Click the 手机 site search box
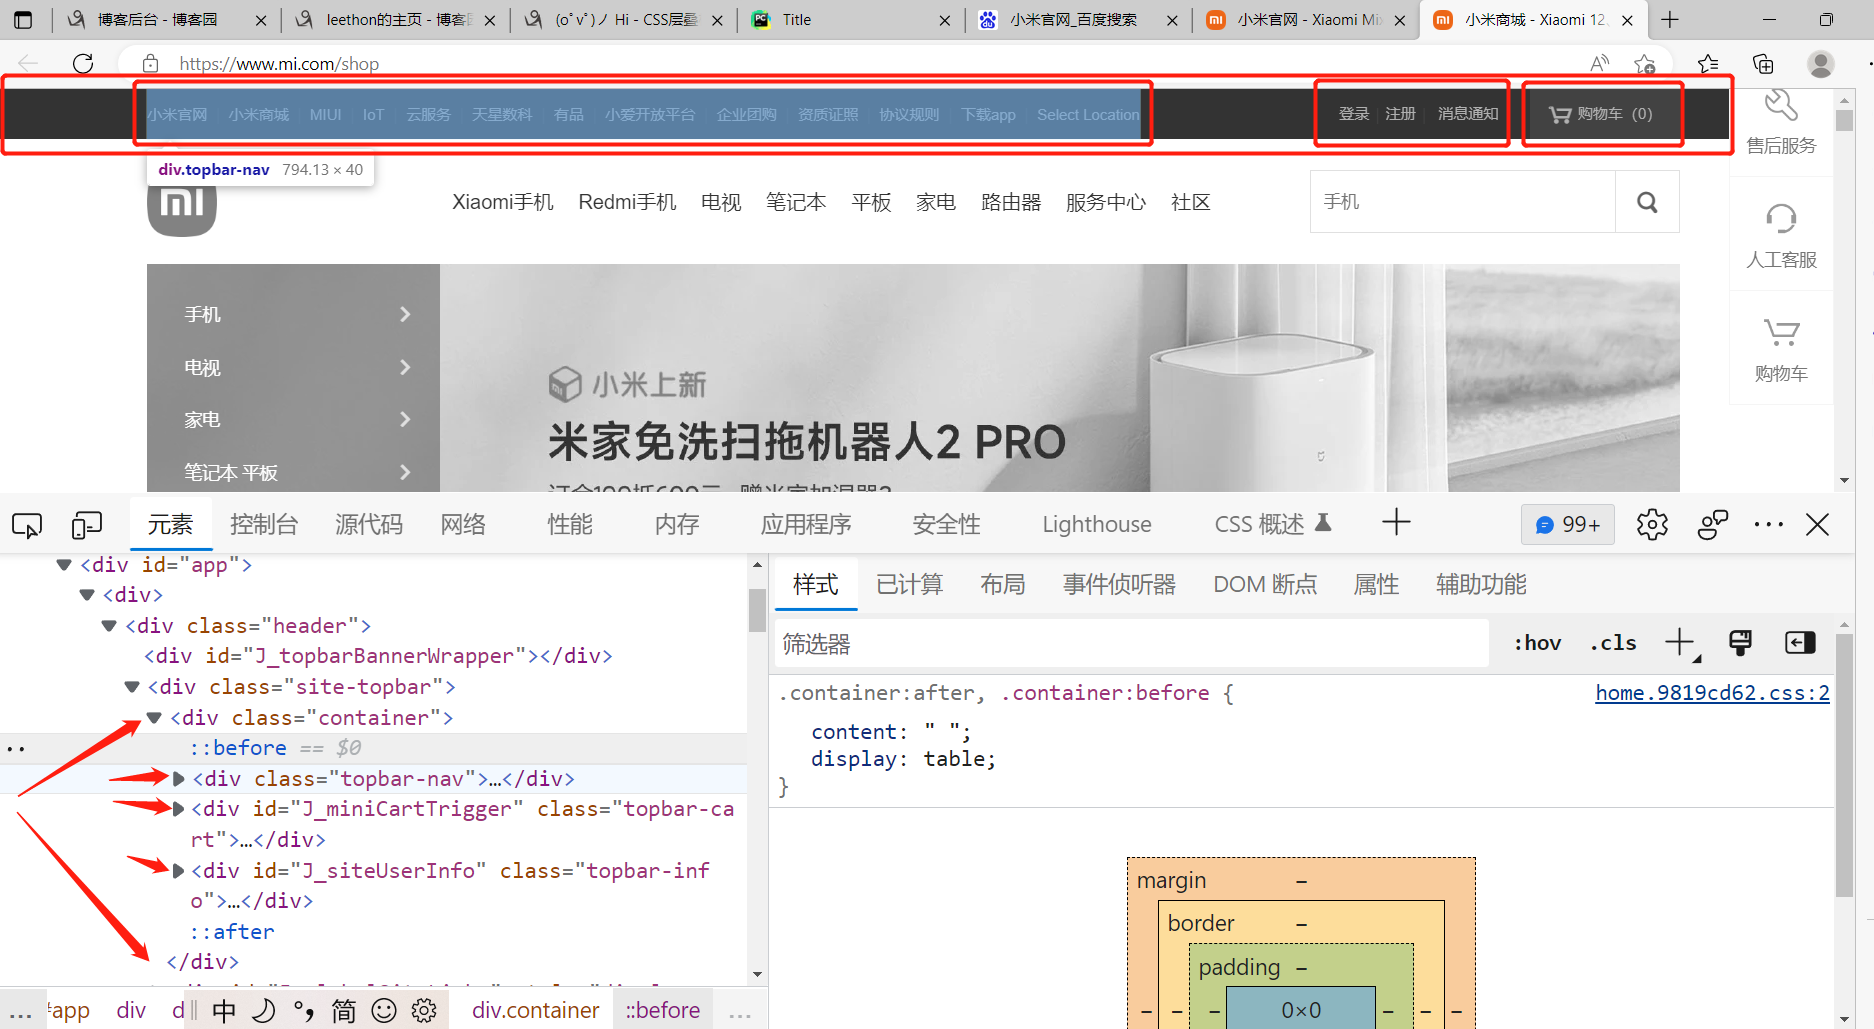The height and width of the screenshot is (1029, 1874). tap(1463, 202)
